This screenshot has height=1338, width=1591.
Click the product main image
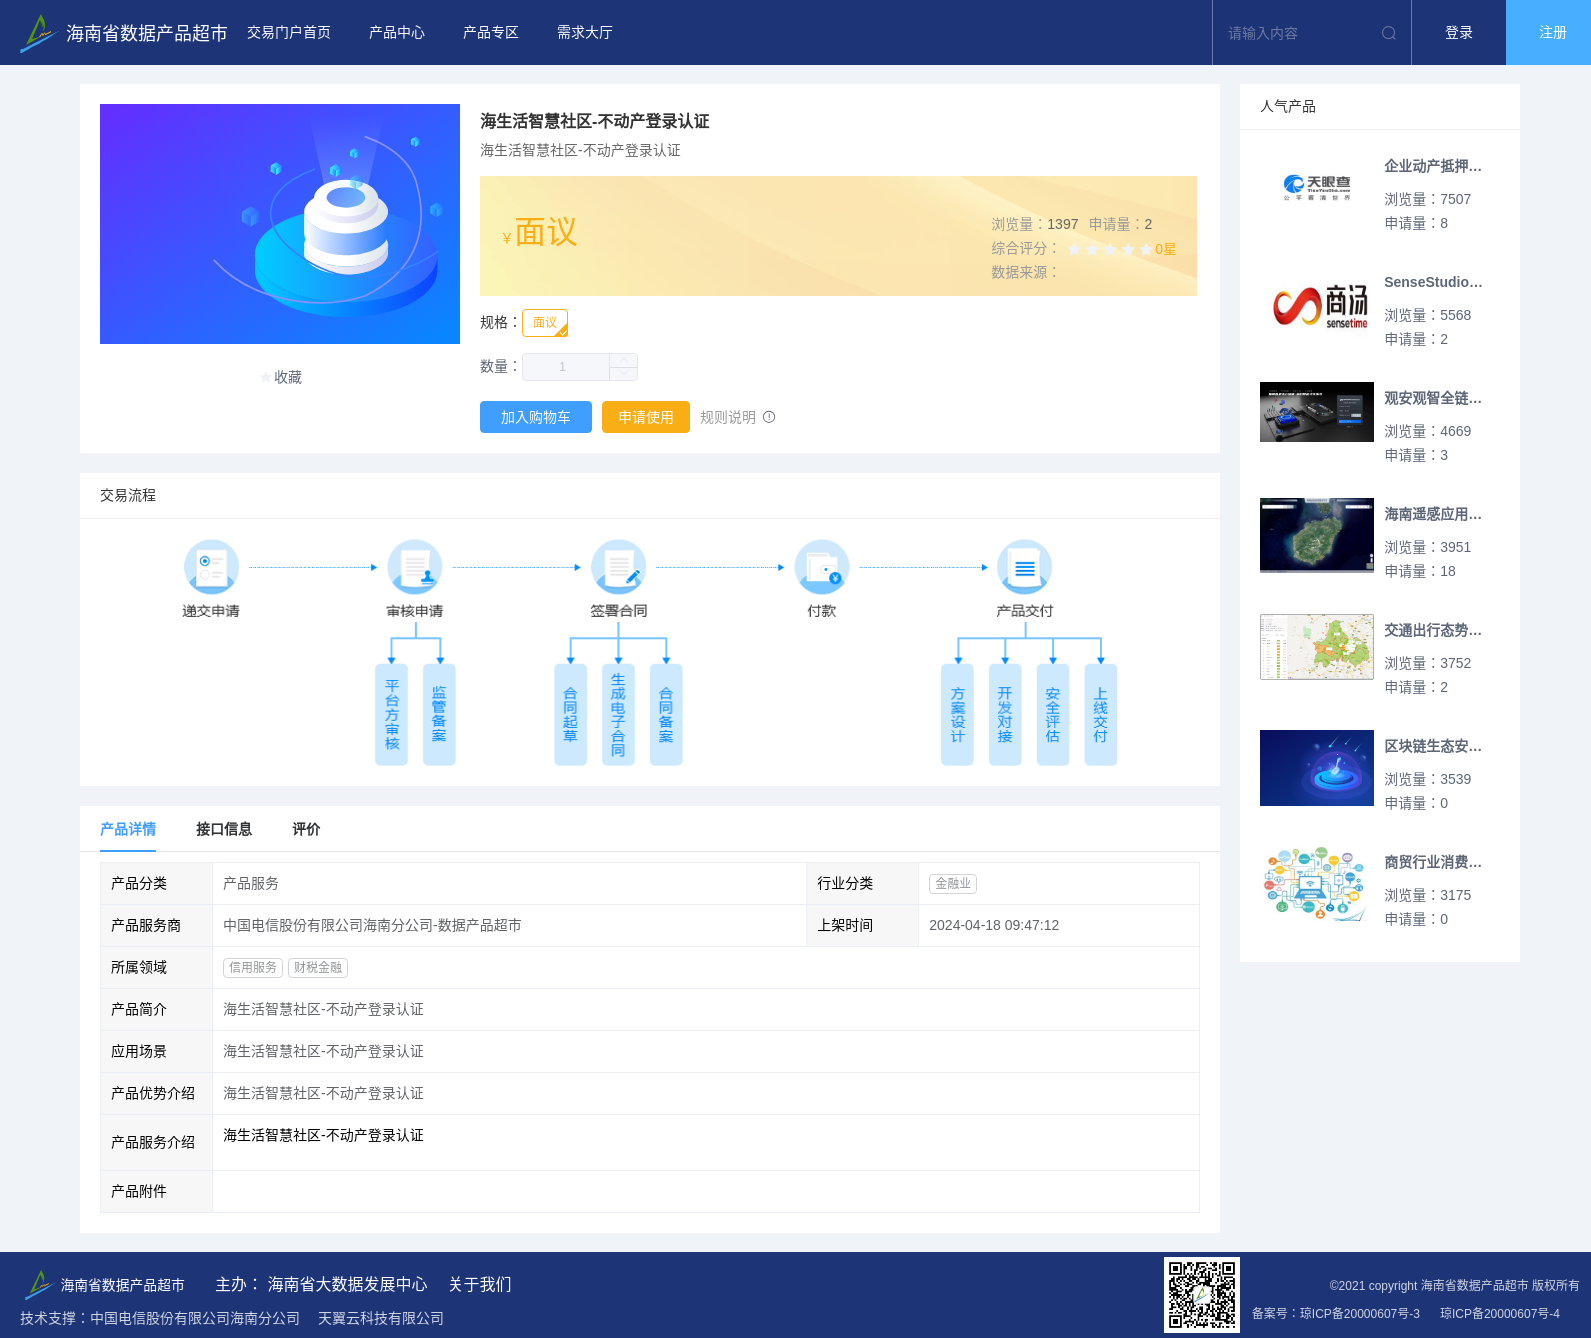[x=280, y=224]
